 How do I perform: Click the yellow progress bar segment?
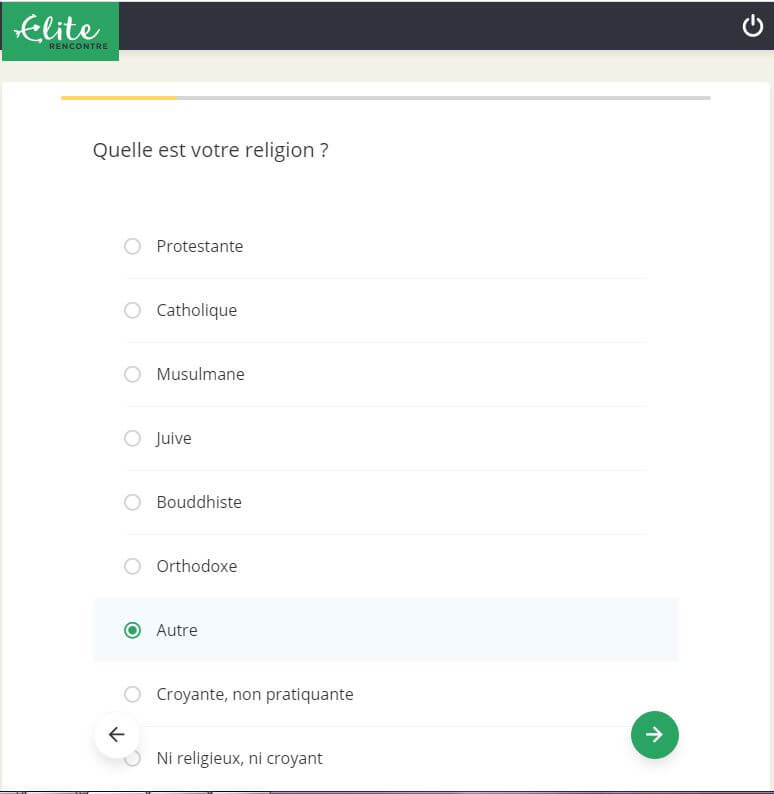[118, 98]
